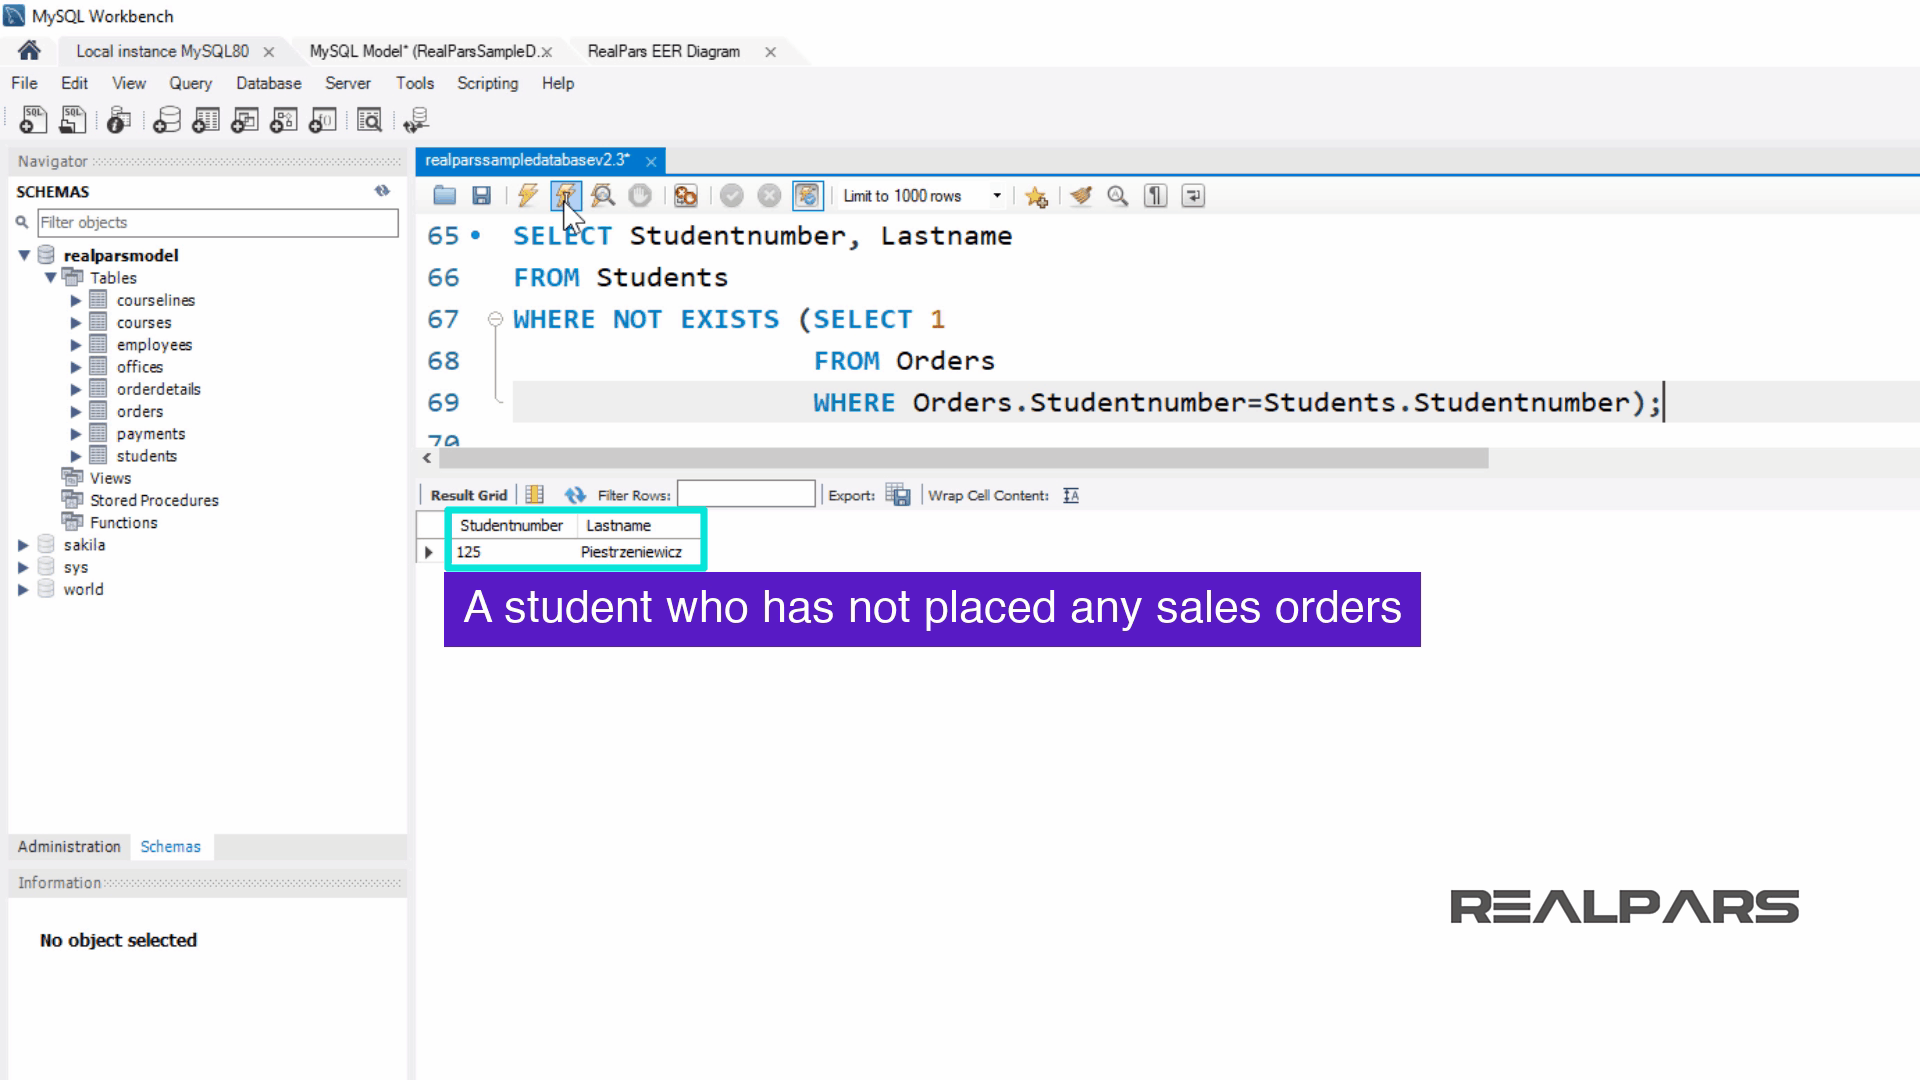Expand the students table node
Image resolution: width=1920 pixels, height=1080 pixels.
pos(76,455)
